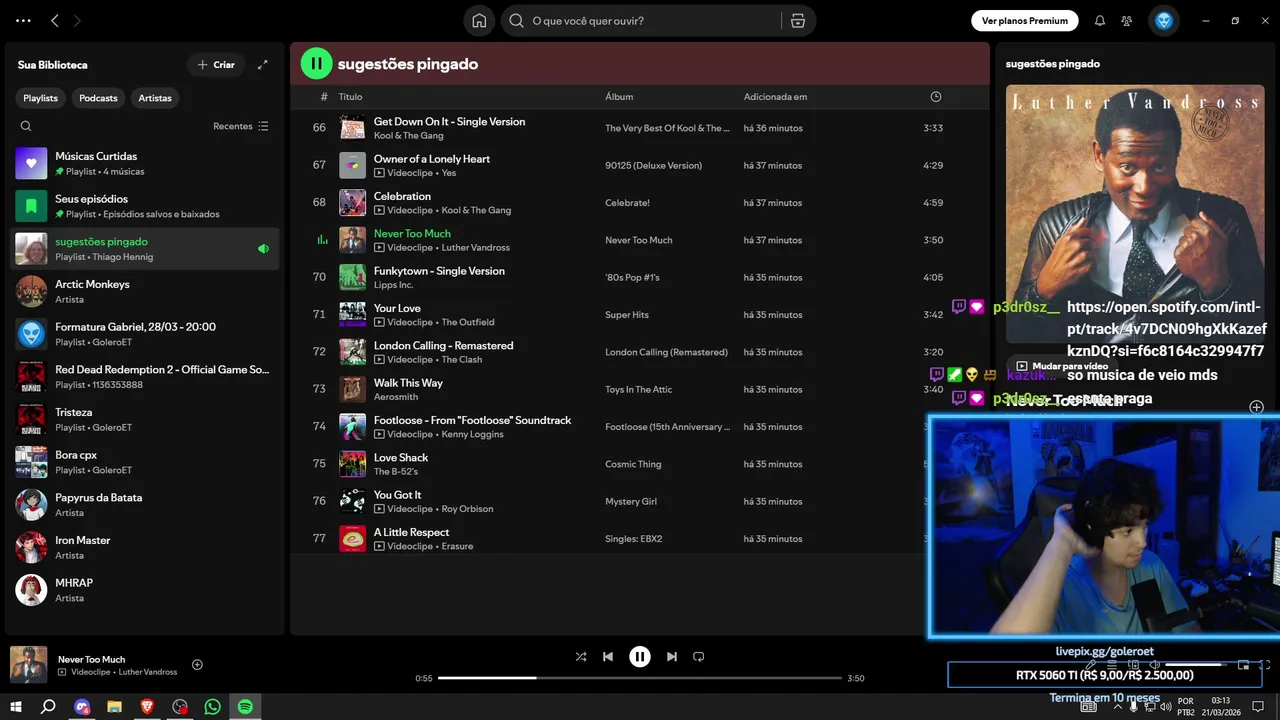1280x720 pixels.
Task: Expand Sua Biblioteca to full view
Action: coord(263,65)
